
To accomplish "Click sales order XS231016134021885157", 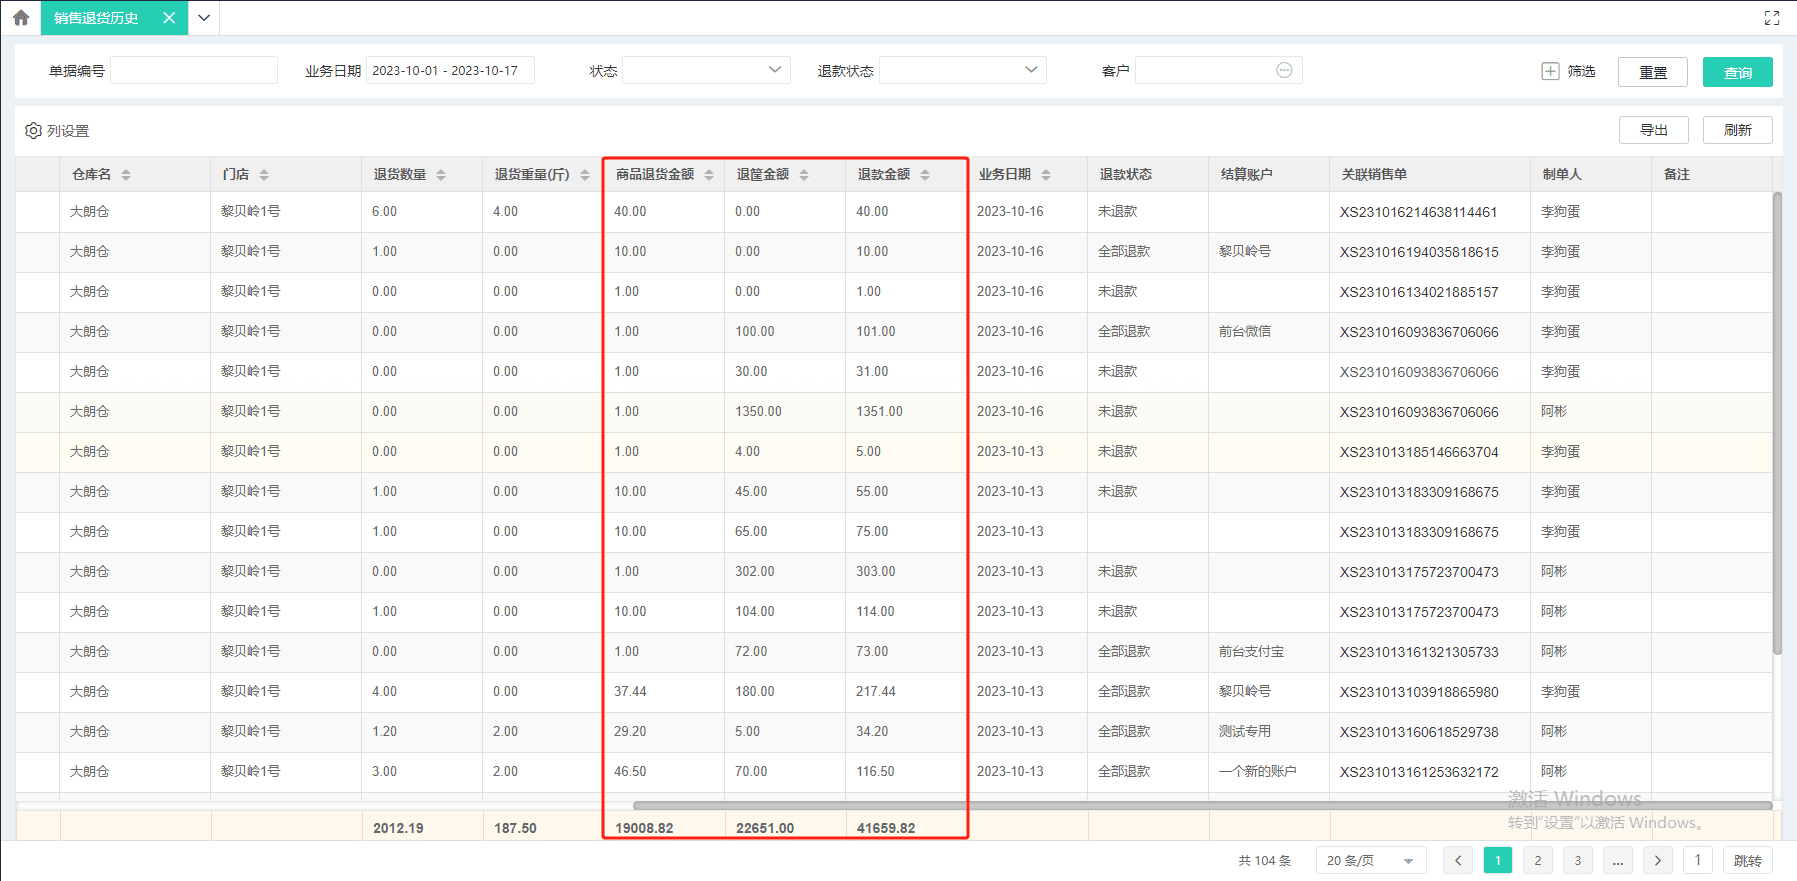I will click(1419, 292).
